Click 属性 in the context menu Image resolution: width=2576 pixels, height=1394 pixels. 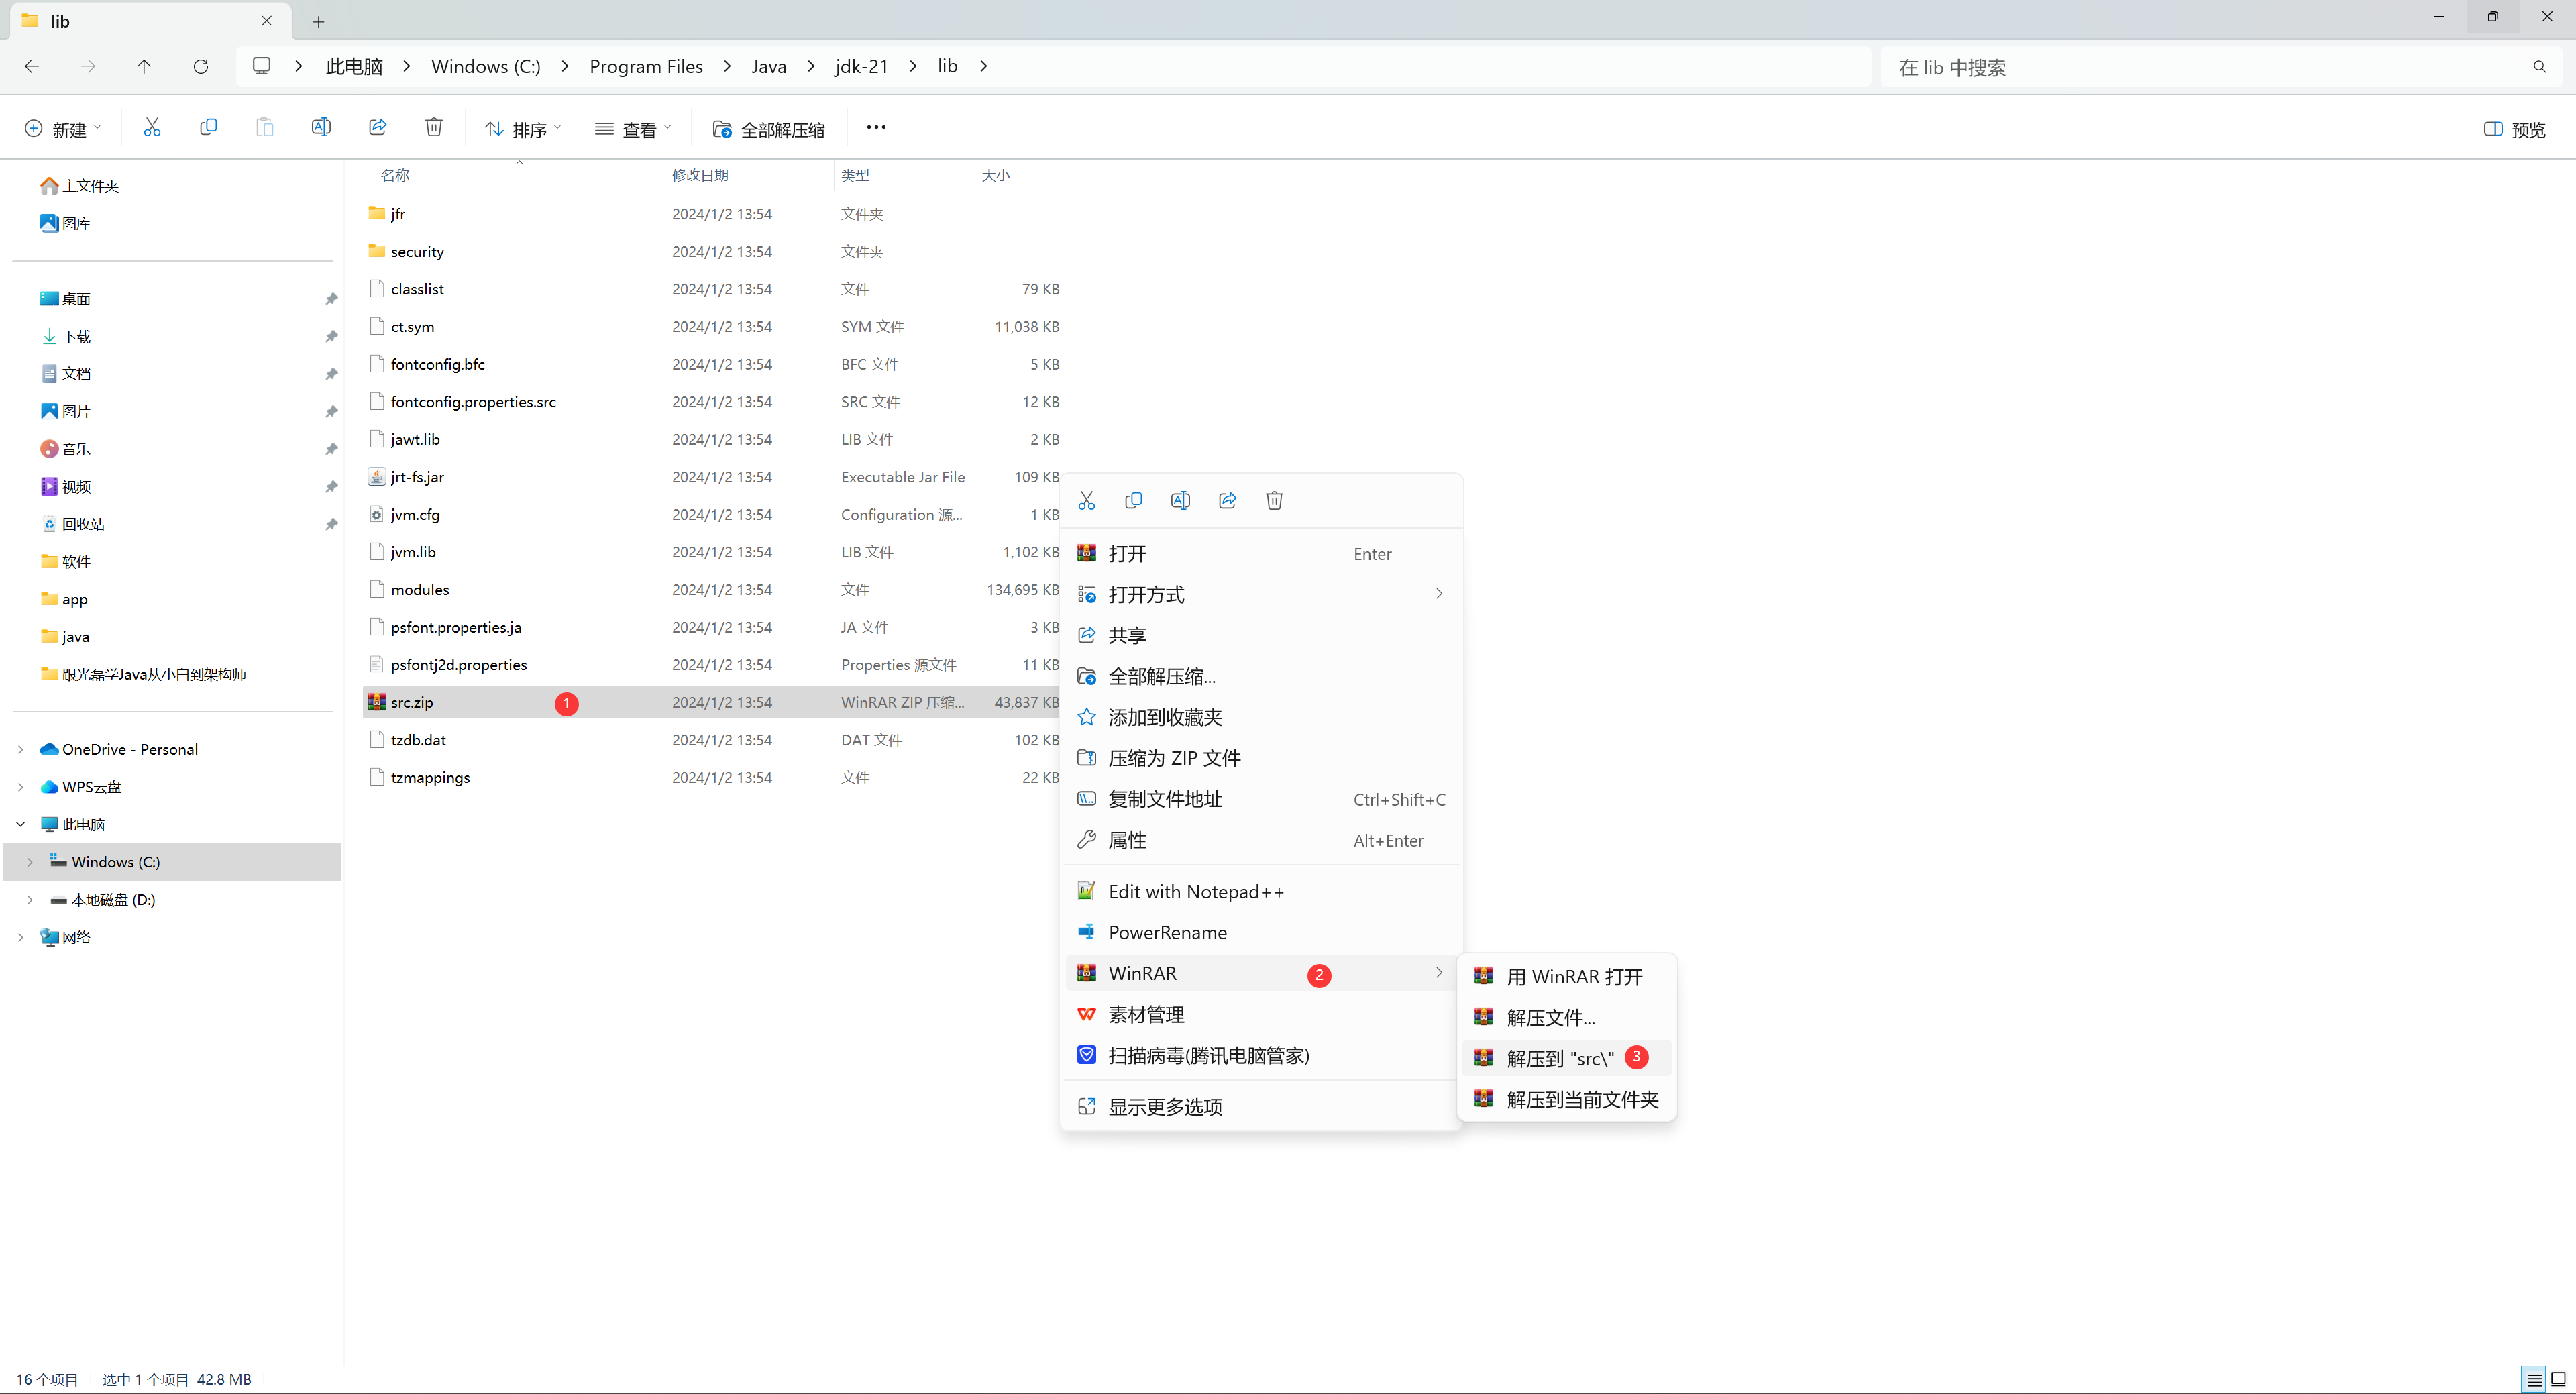pos(1262,840)
